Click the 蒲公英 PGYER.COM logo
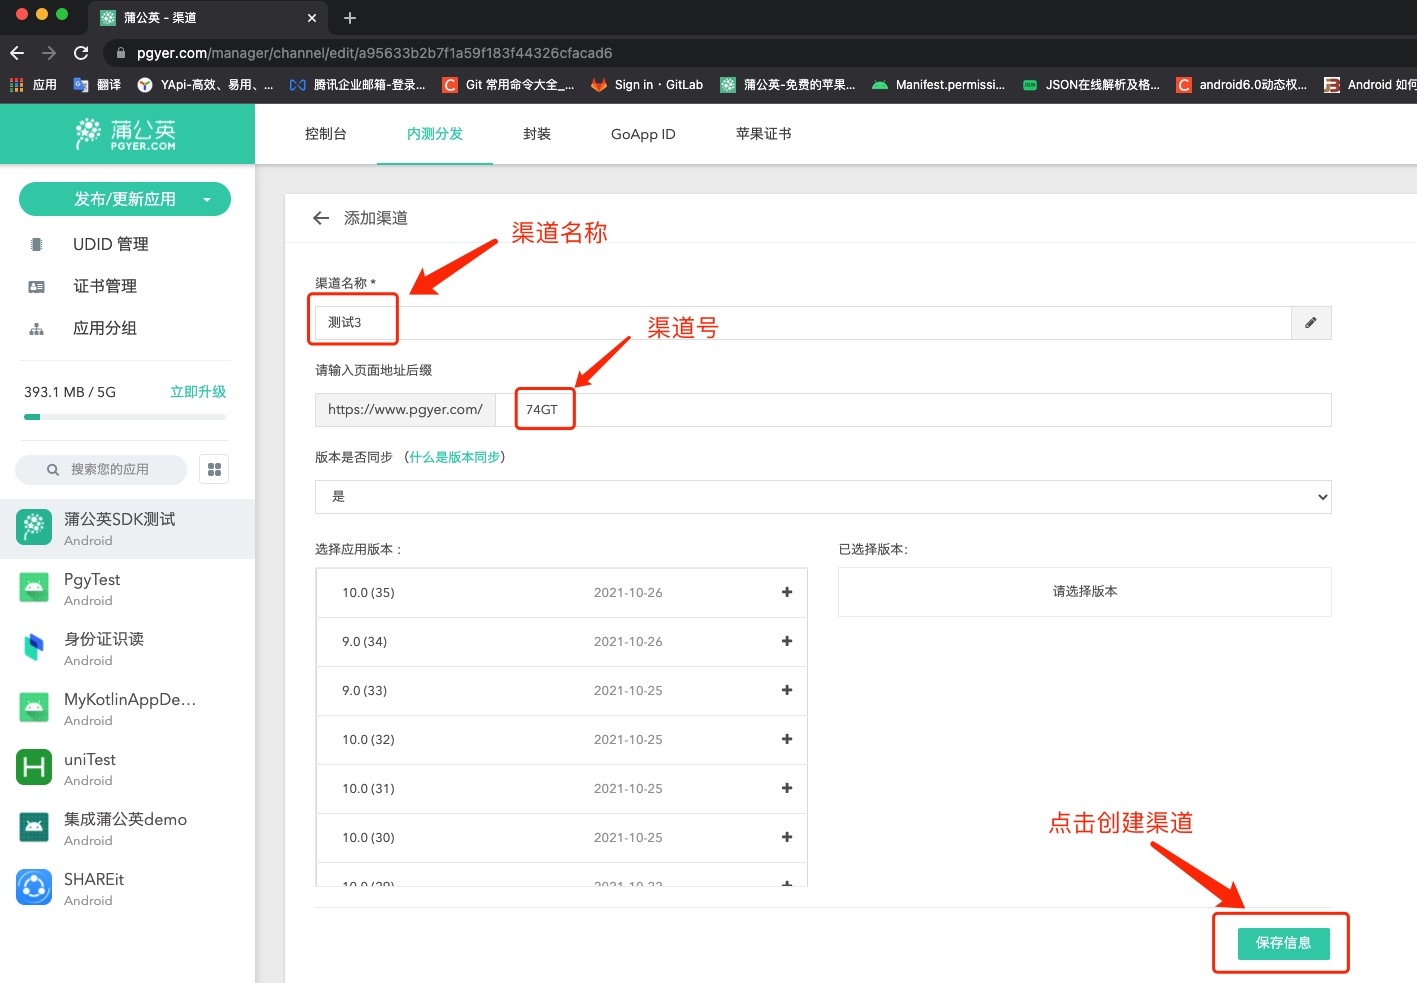The height and width of the screenshot is (983, 1417). (x=127, y=134)
